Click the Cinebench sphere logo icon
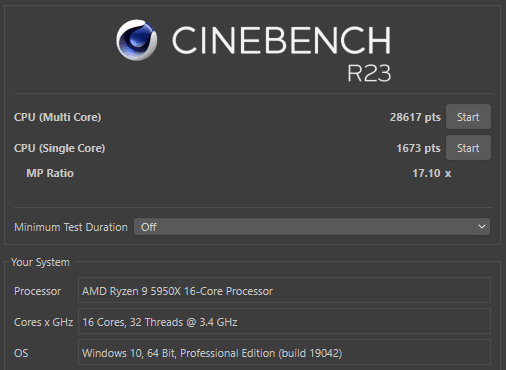The image size is (506, 370). click(137, 40)
